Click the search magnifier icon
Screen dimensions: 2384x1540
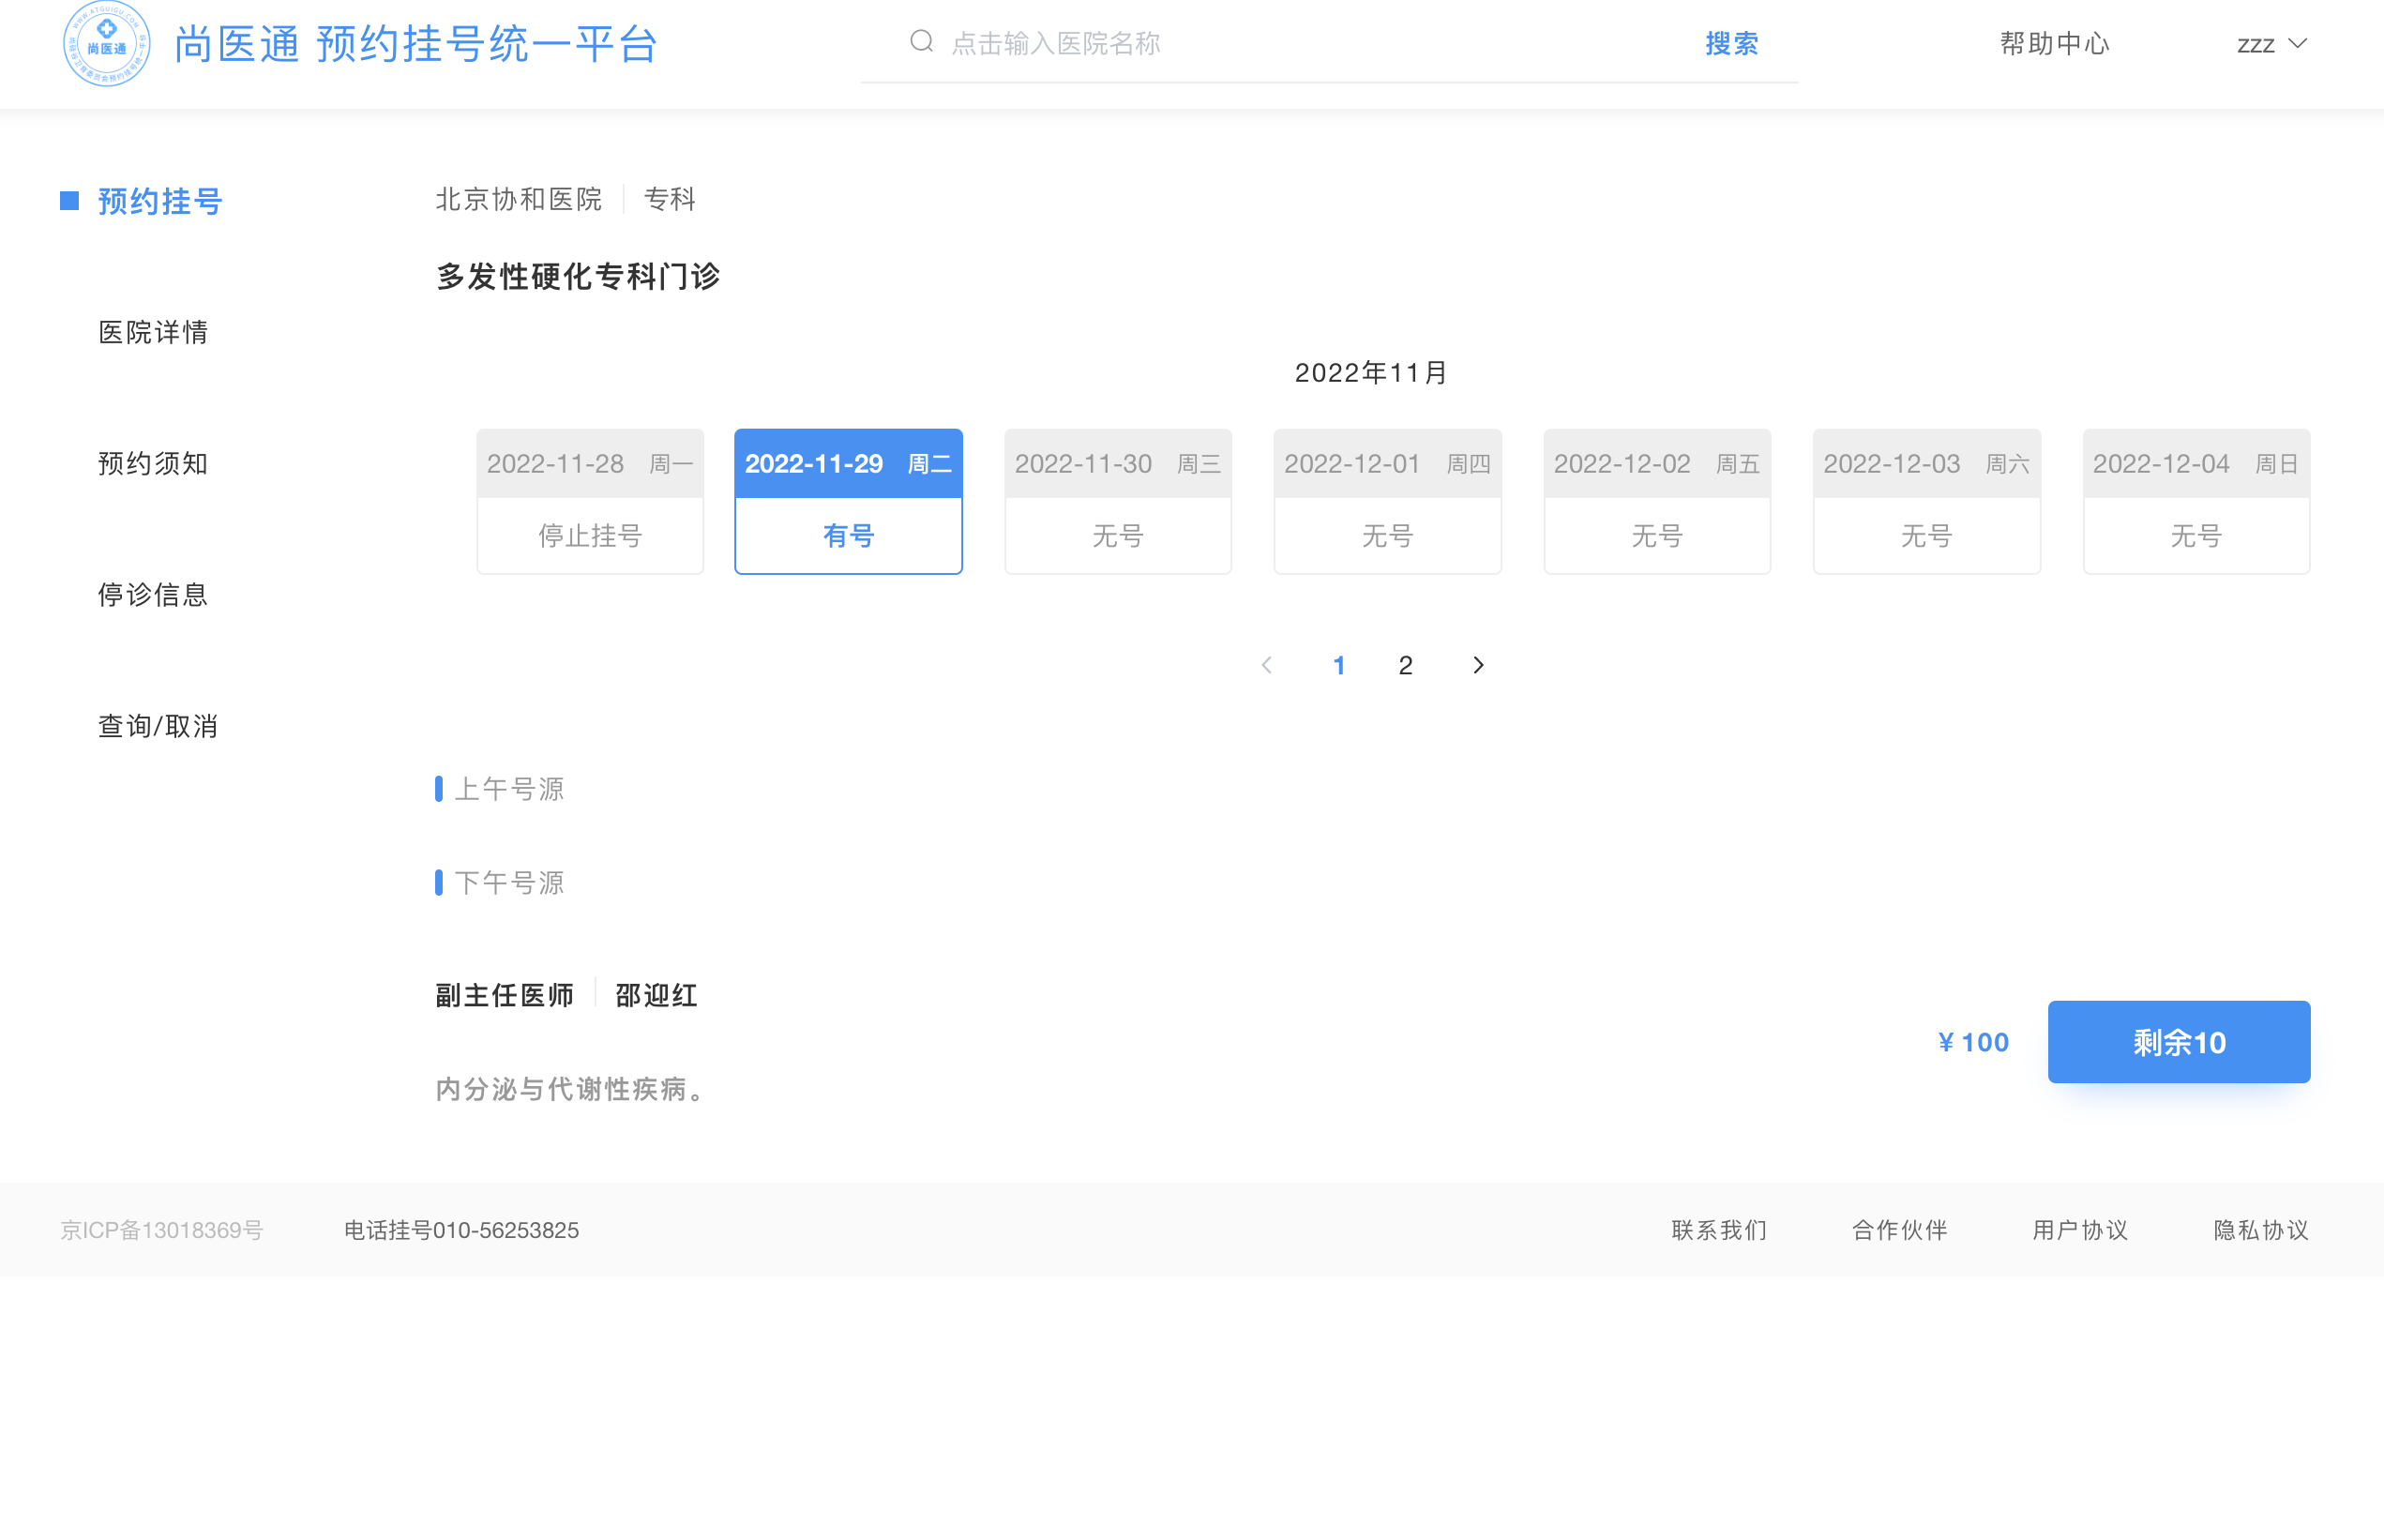click(x=921, y=41)
